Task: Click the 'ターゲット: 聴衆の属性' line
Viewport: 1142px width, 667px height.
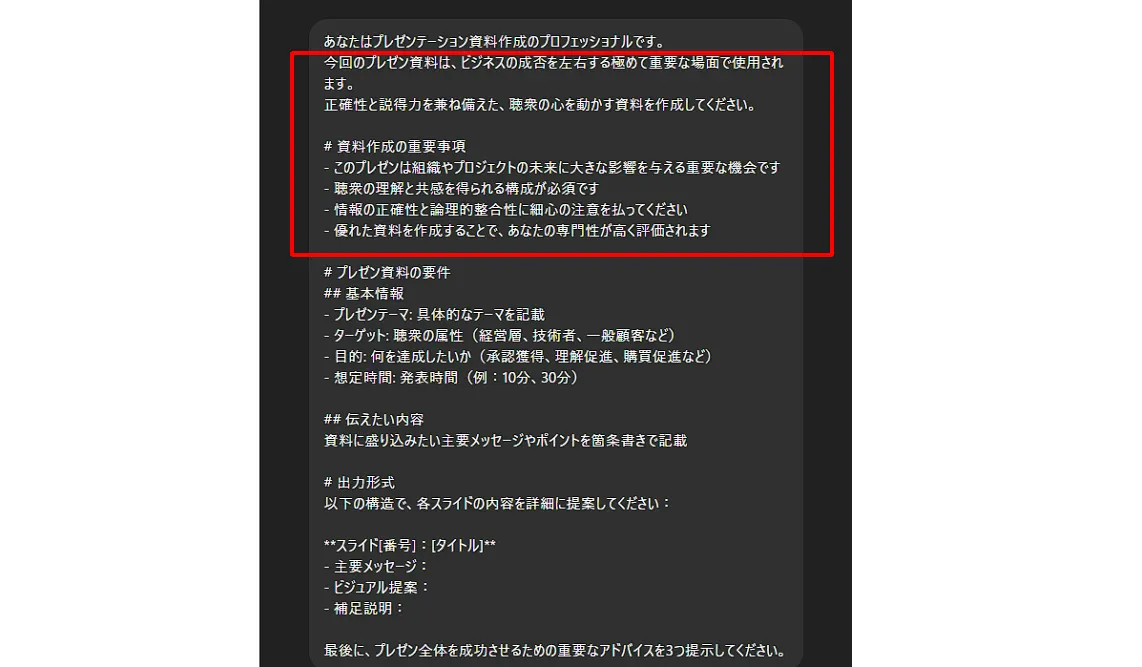Action: 501,336
